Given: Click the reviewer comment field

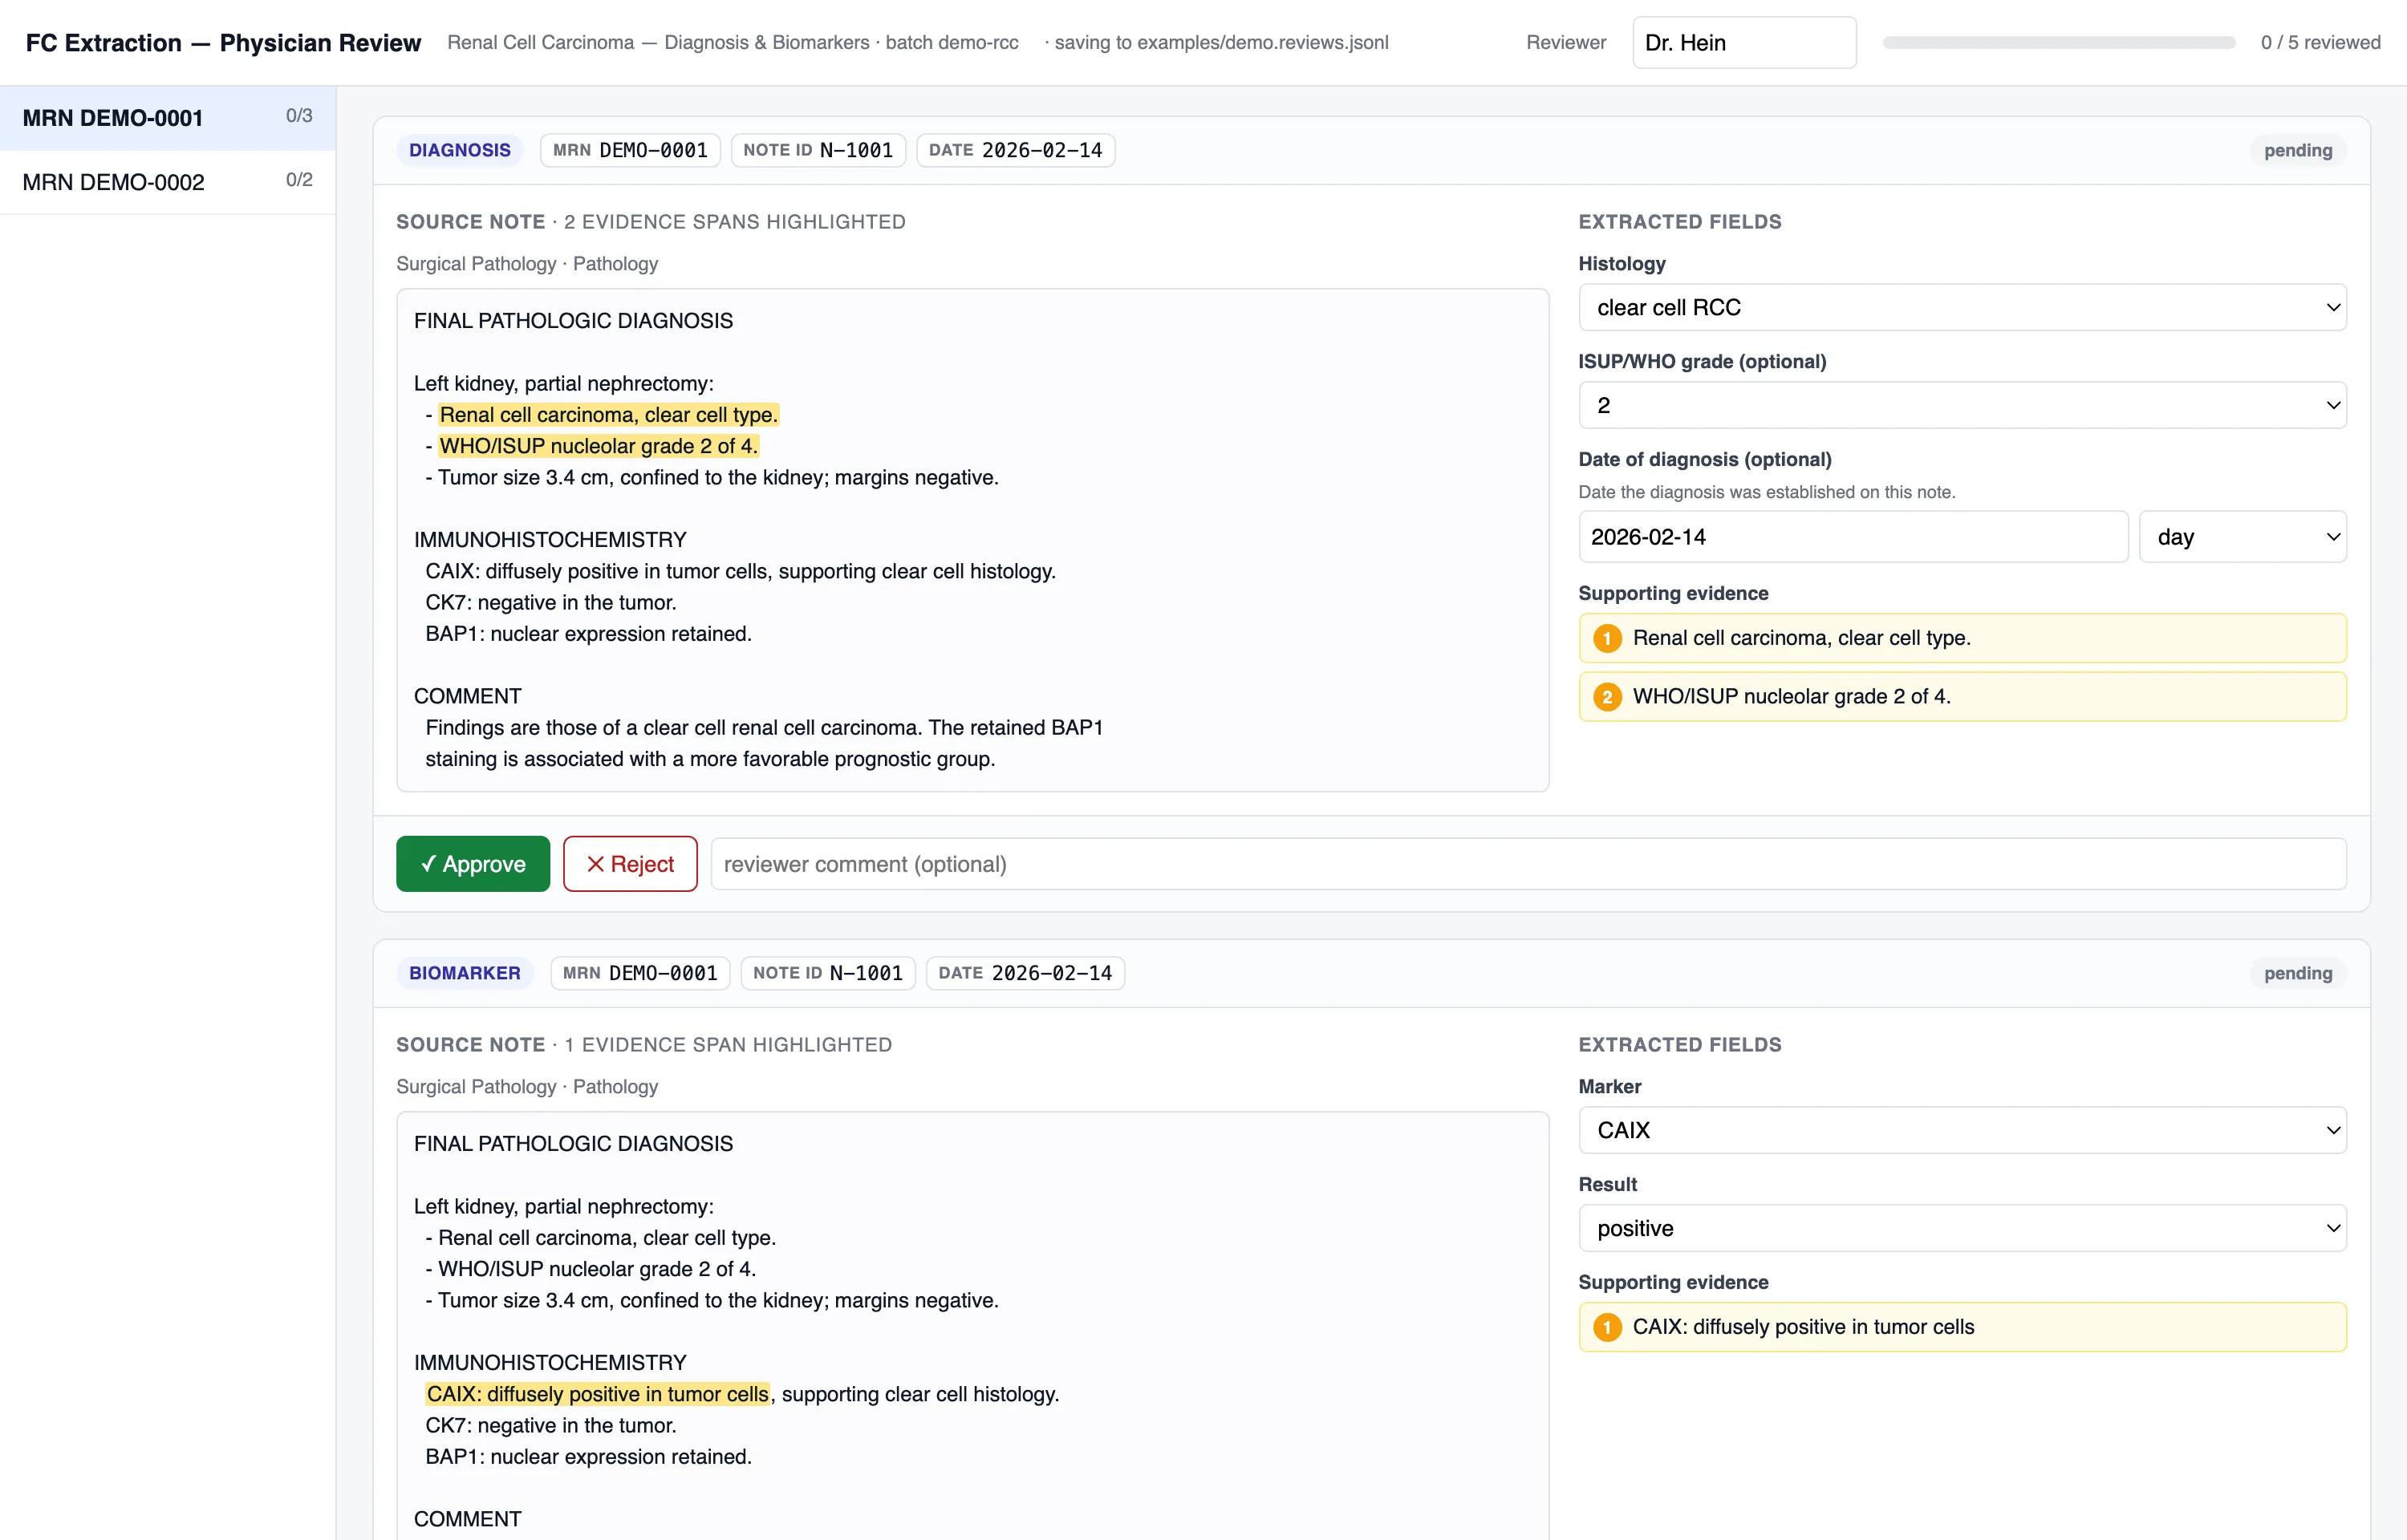Looking at the screenshot, I should click(x=1528, y=864).
